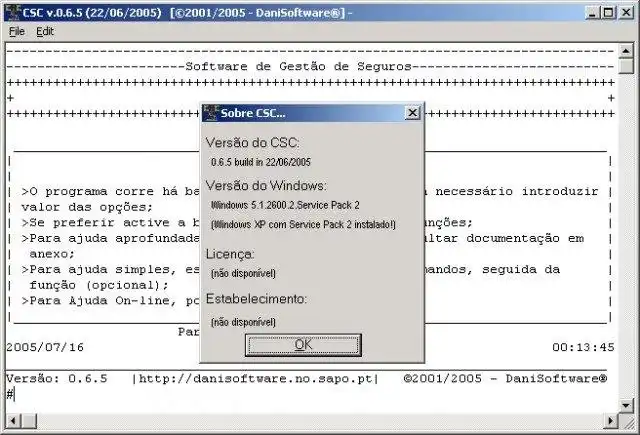
Task: Click the CSC main window title icon
Action: coord(13,12)
